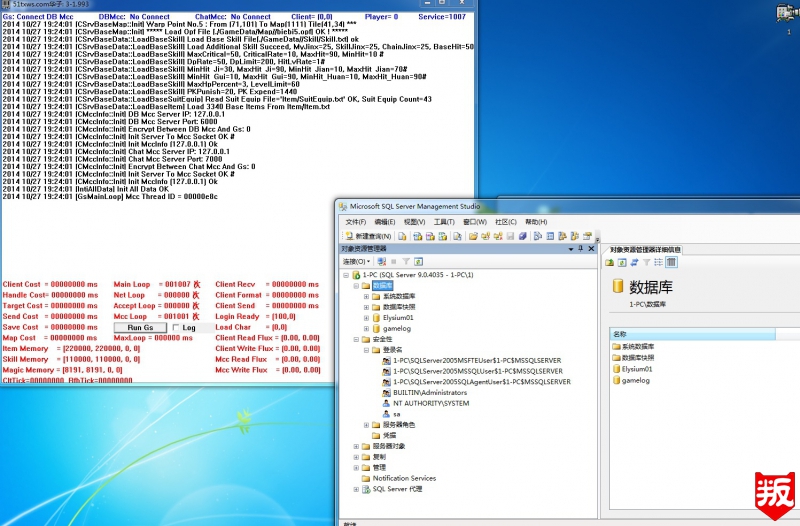This screenshot has width=800, height=526.
Task: Click the Analysis Services XMLA Query icon
Action: [443, 236]
